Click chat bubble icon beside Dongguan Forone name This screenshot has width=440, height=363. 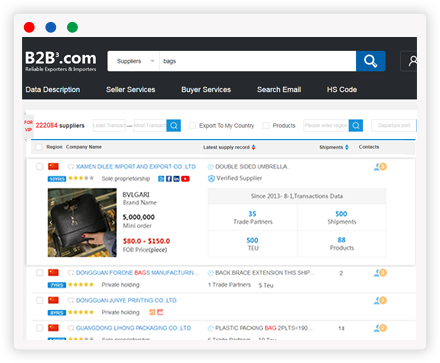point(71,273)
